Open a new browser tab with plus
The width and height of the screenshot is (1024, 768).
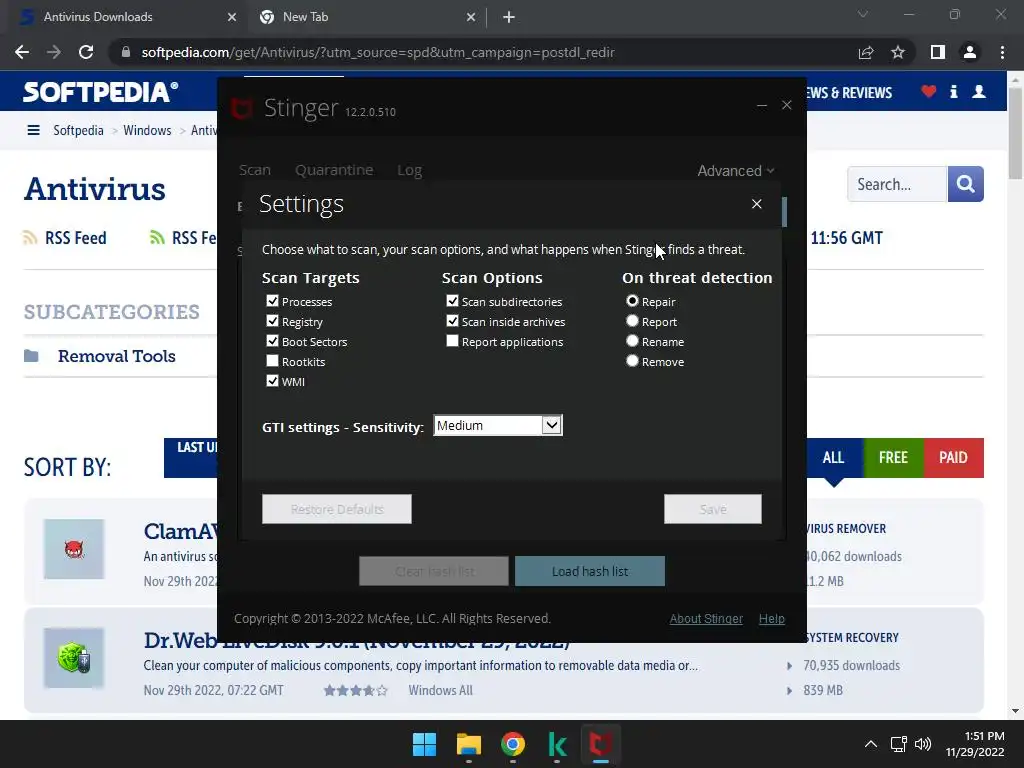tap(509, 17)
